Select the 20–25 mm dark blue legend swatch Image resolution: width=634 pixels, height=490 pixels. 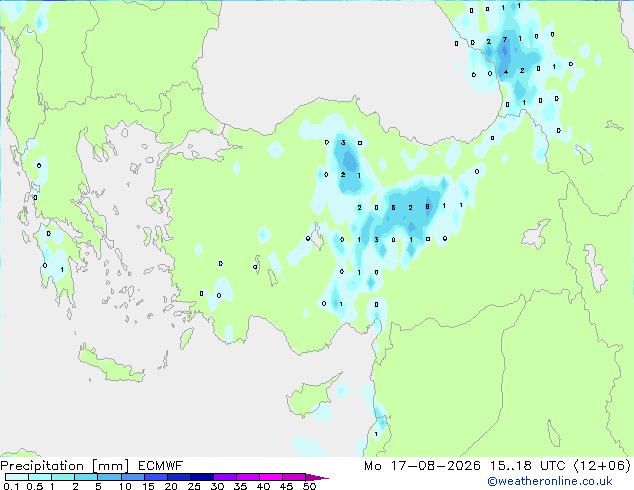178,477
